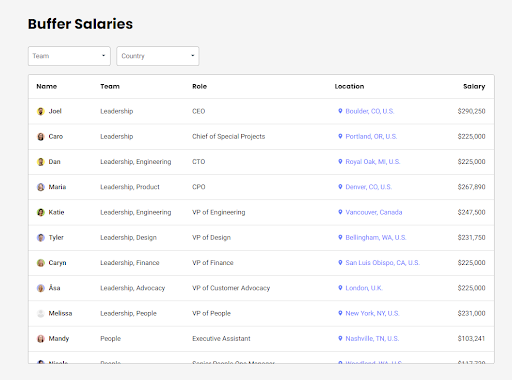Click Maria's avatar picture
512x380 pixels.
tap(41, 187)
